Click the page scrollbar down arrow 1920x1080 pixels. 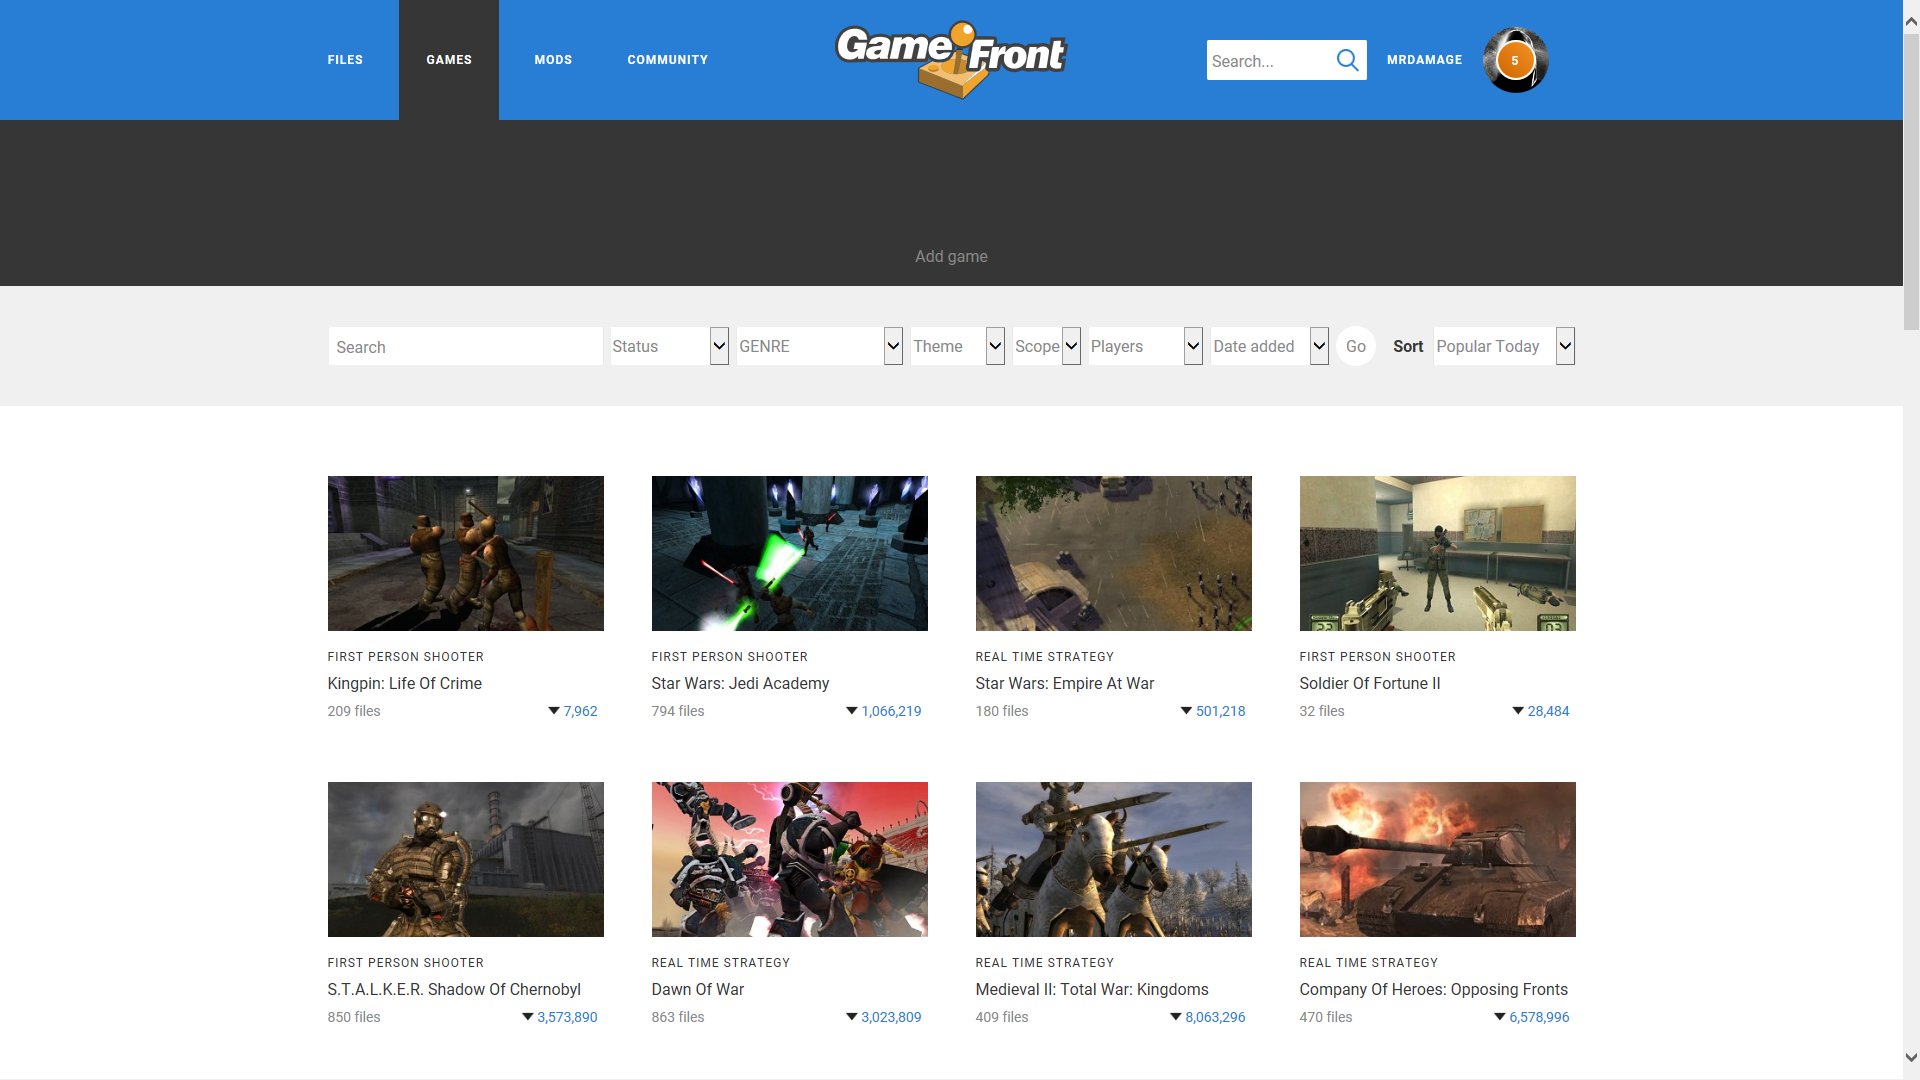click(x=1911, y=1057)
